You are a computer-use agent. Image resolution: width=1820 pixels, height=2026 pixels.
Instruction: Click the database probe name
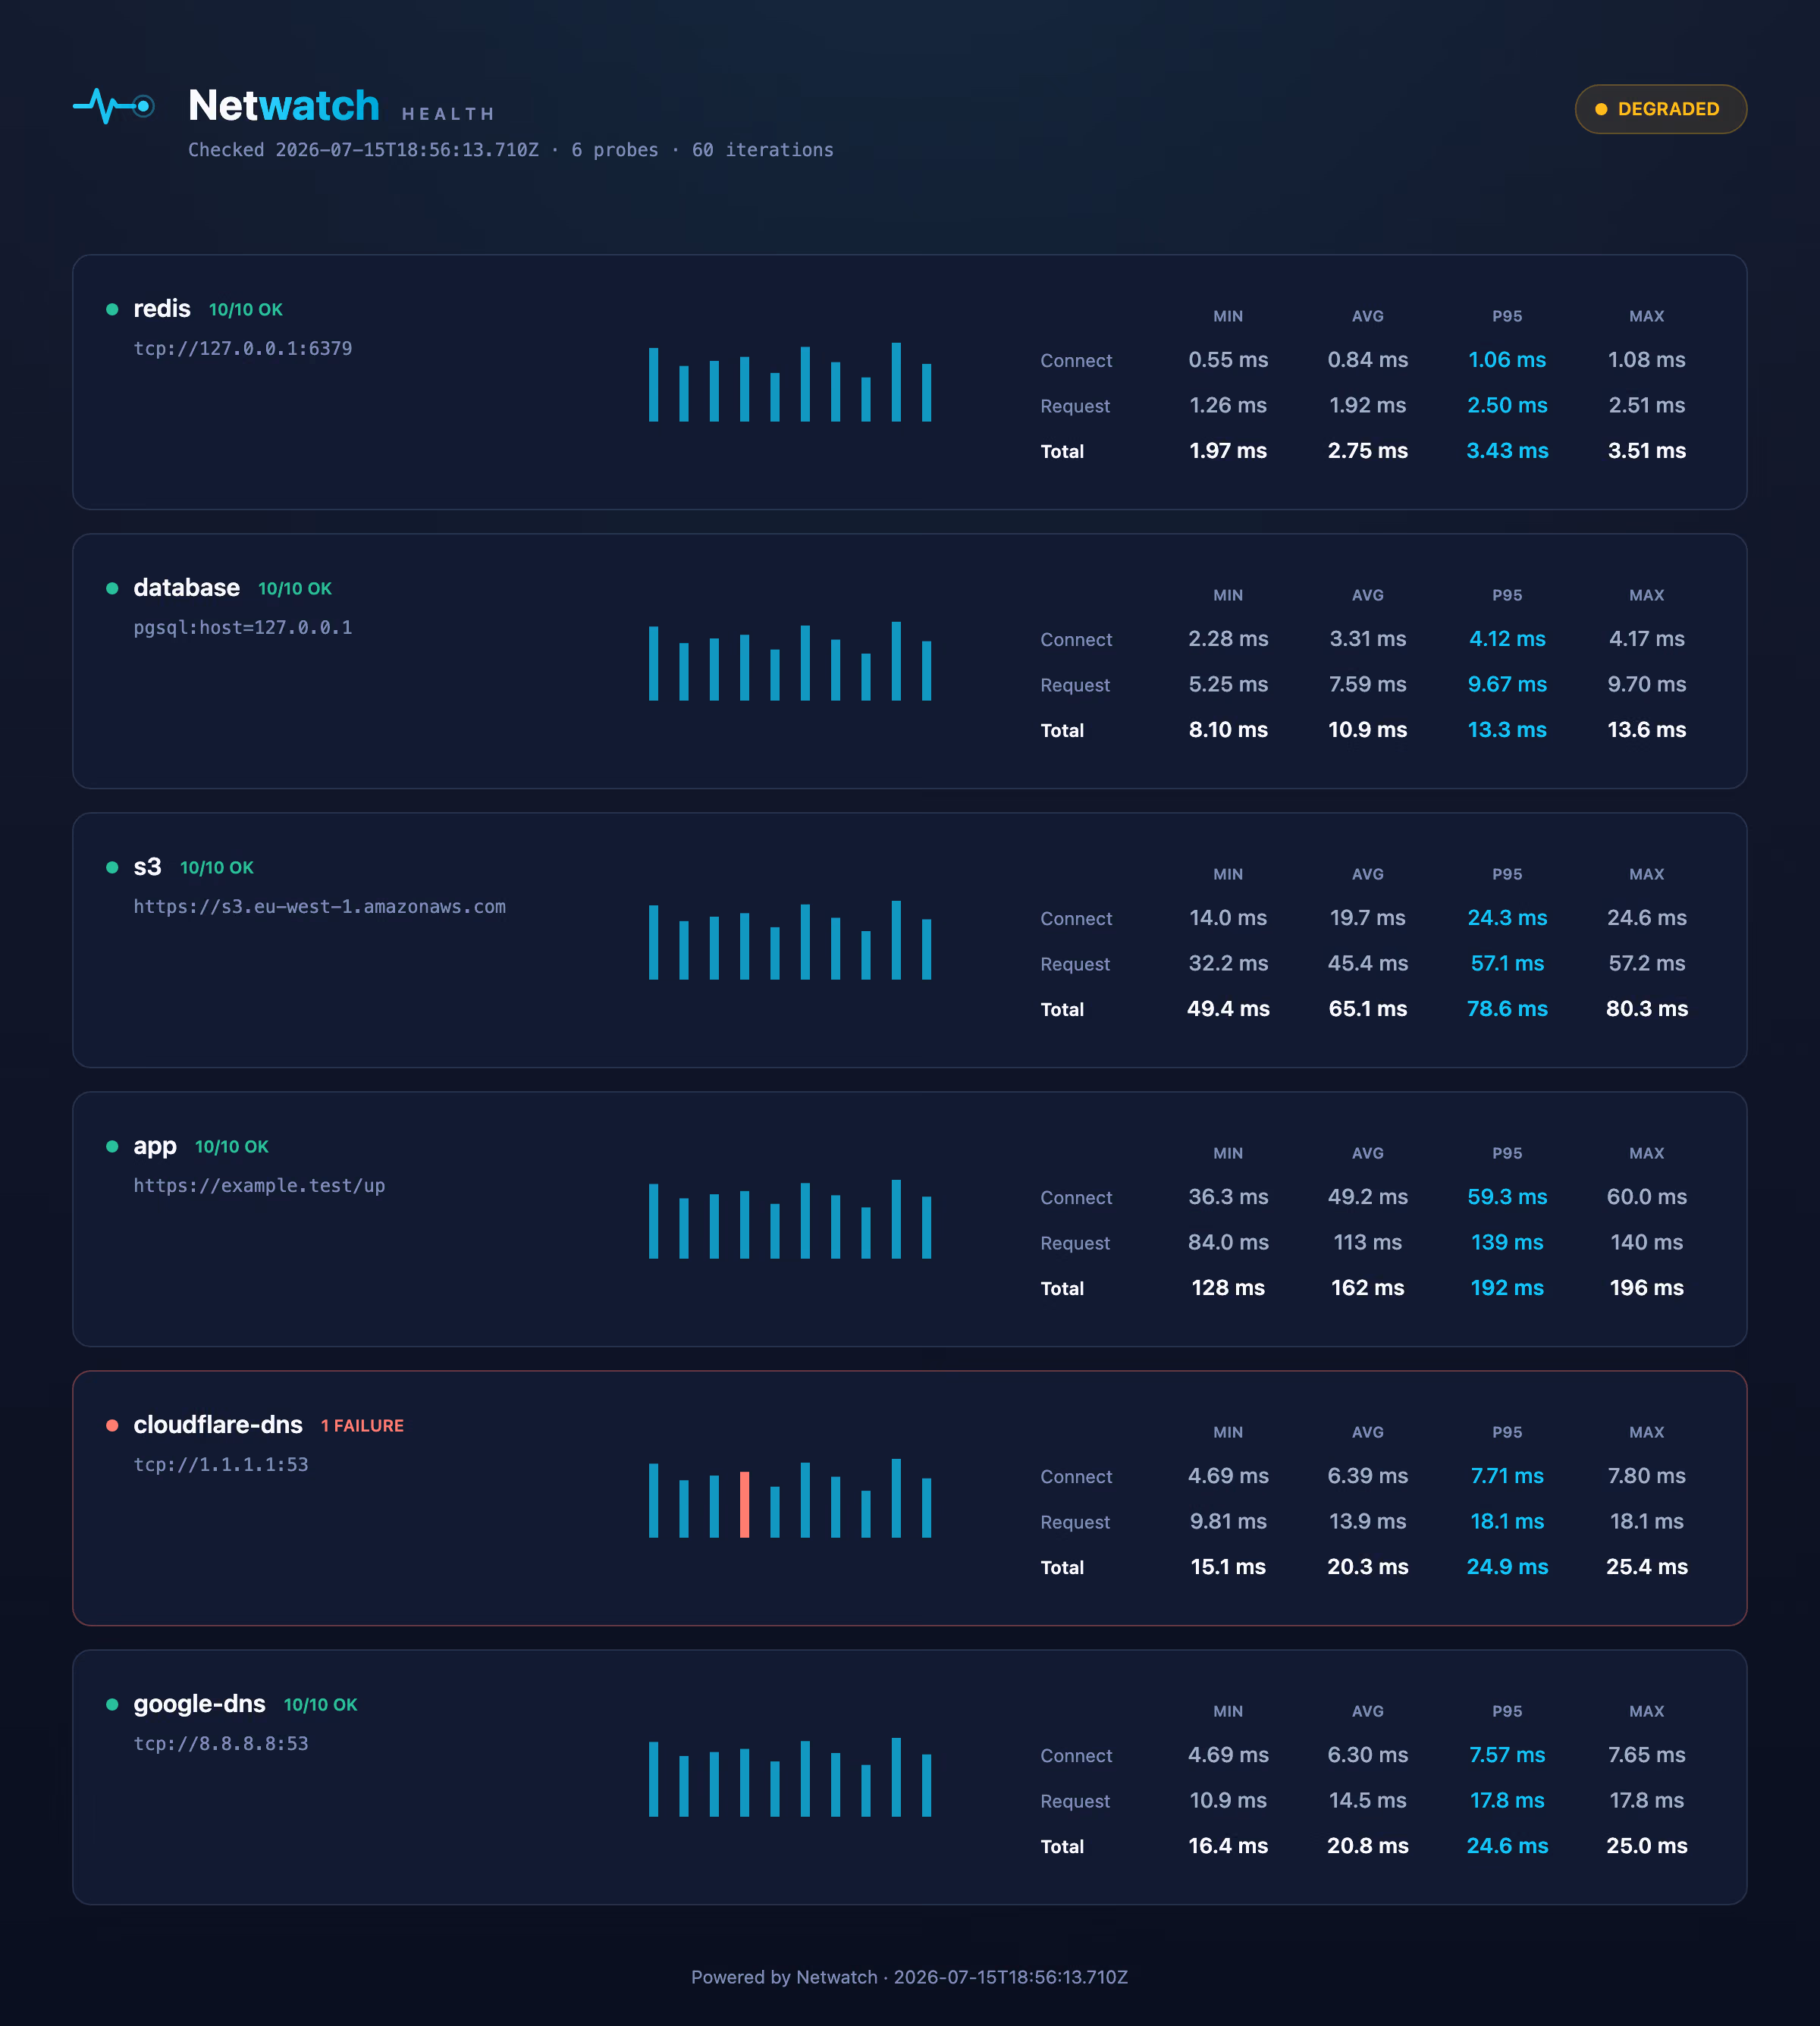click(x=187, y=588)
